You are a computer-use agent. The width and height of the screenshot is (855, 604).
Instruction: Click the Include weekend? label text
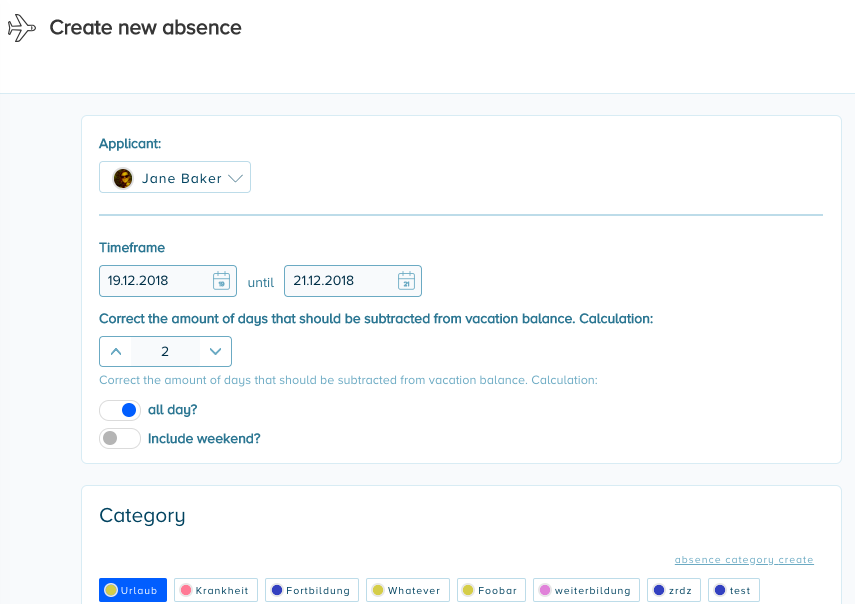pyautogui.click(x=204, y=439)
